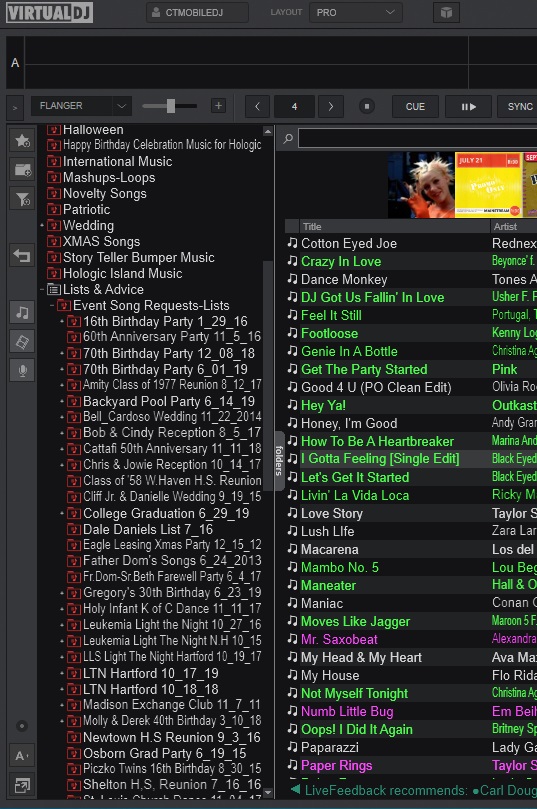Click the CUE button
Screen dimensions: 537x809
click(415, 106)
